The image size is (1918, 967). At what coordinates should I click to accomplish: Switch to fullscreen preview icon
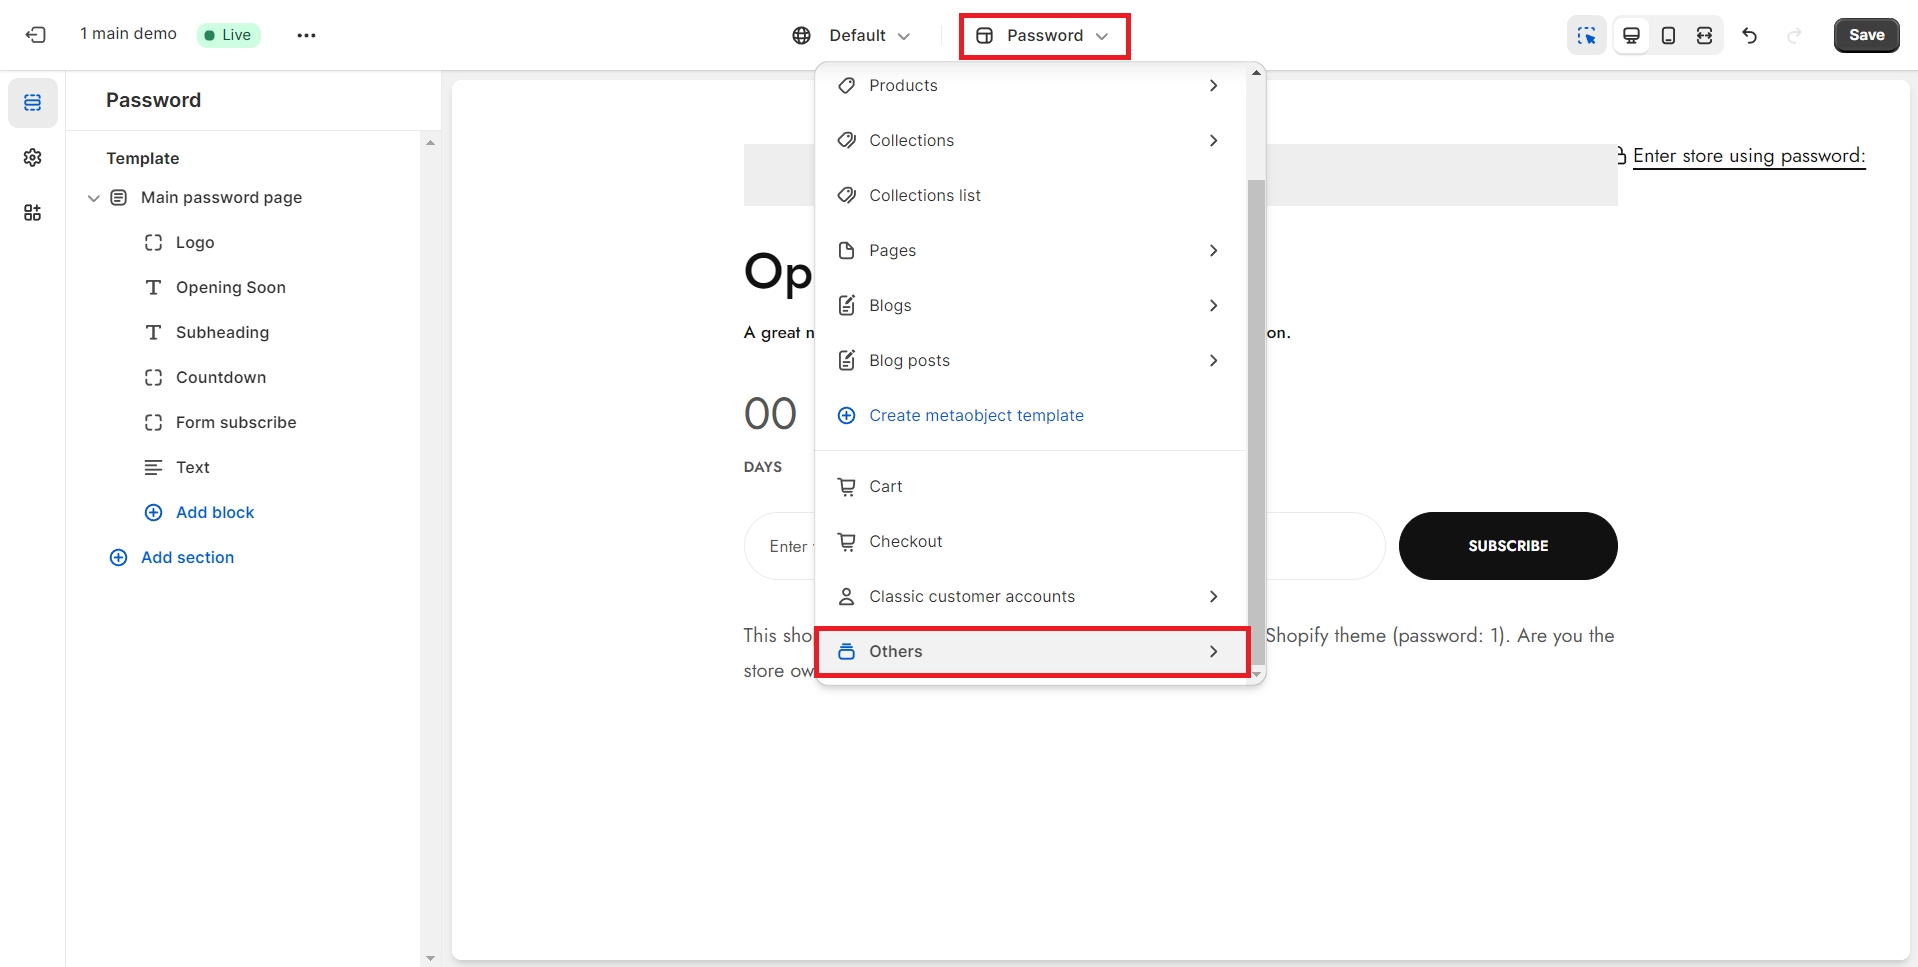1705,35
